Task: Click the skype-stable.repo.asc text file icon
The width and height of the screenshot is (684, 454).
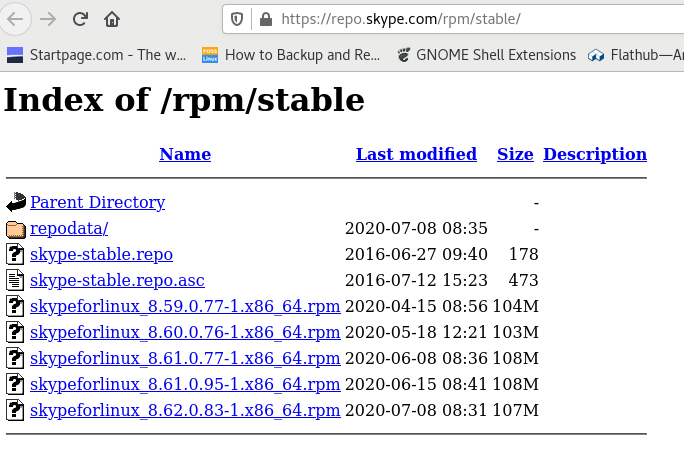Action: coord(16,280)
